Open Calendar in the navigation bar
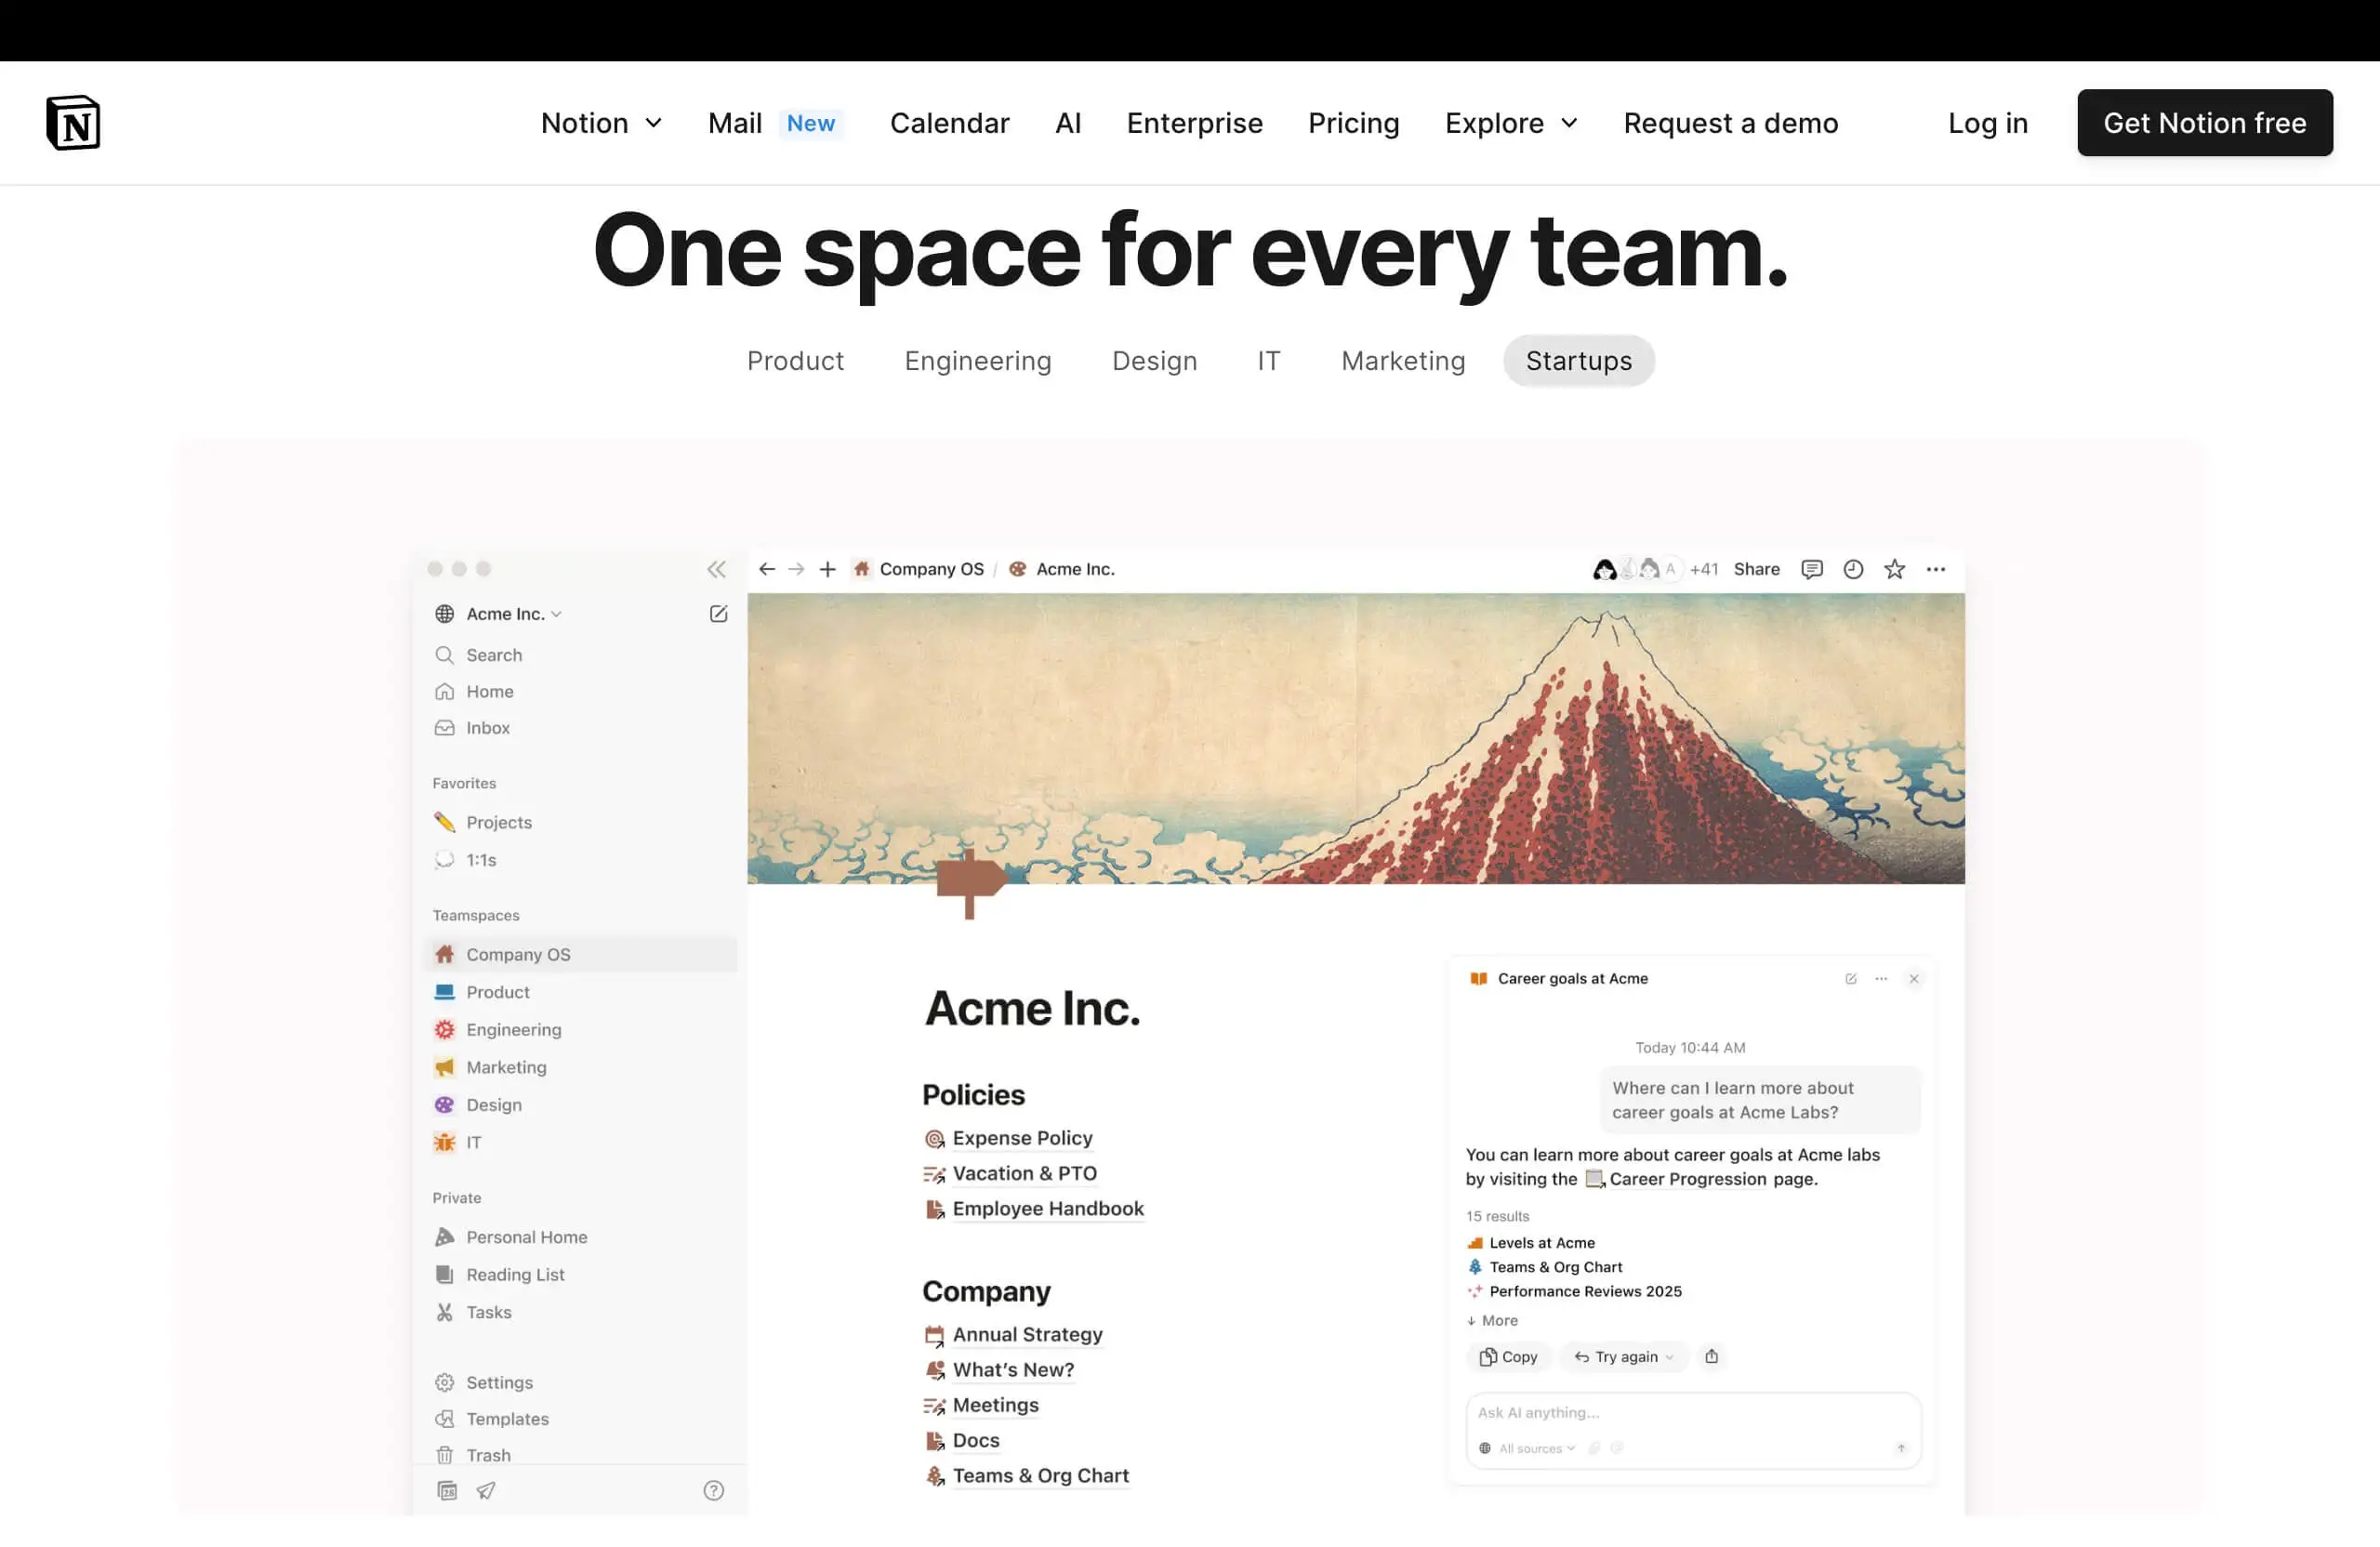This screenshot has height=1547, width=2380. point(949,123)
